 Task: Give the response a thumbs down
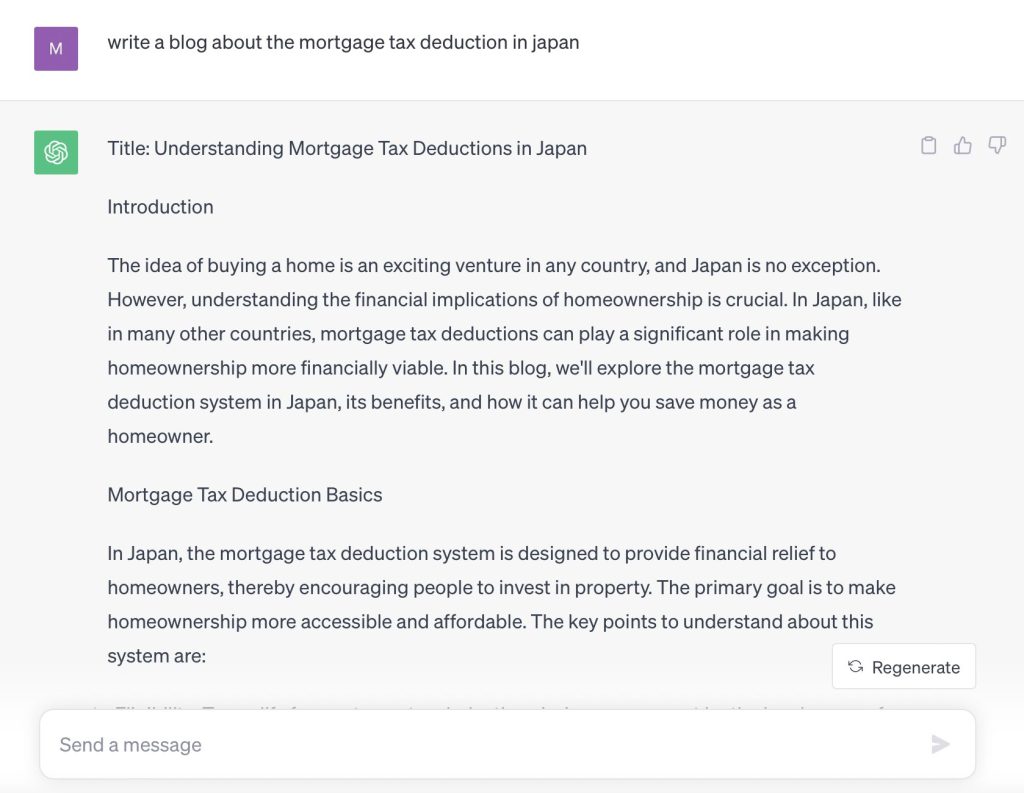click(x=997, y=145)
